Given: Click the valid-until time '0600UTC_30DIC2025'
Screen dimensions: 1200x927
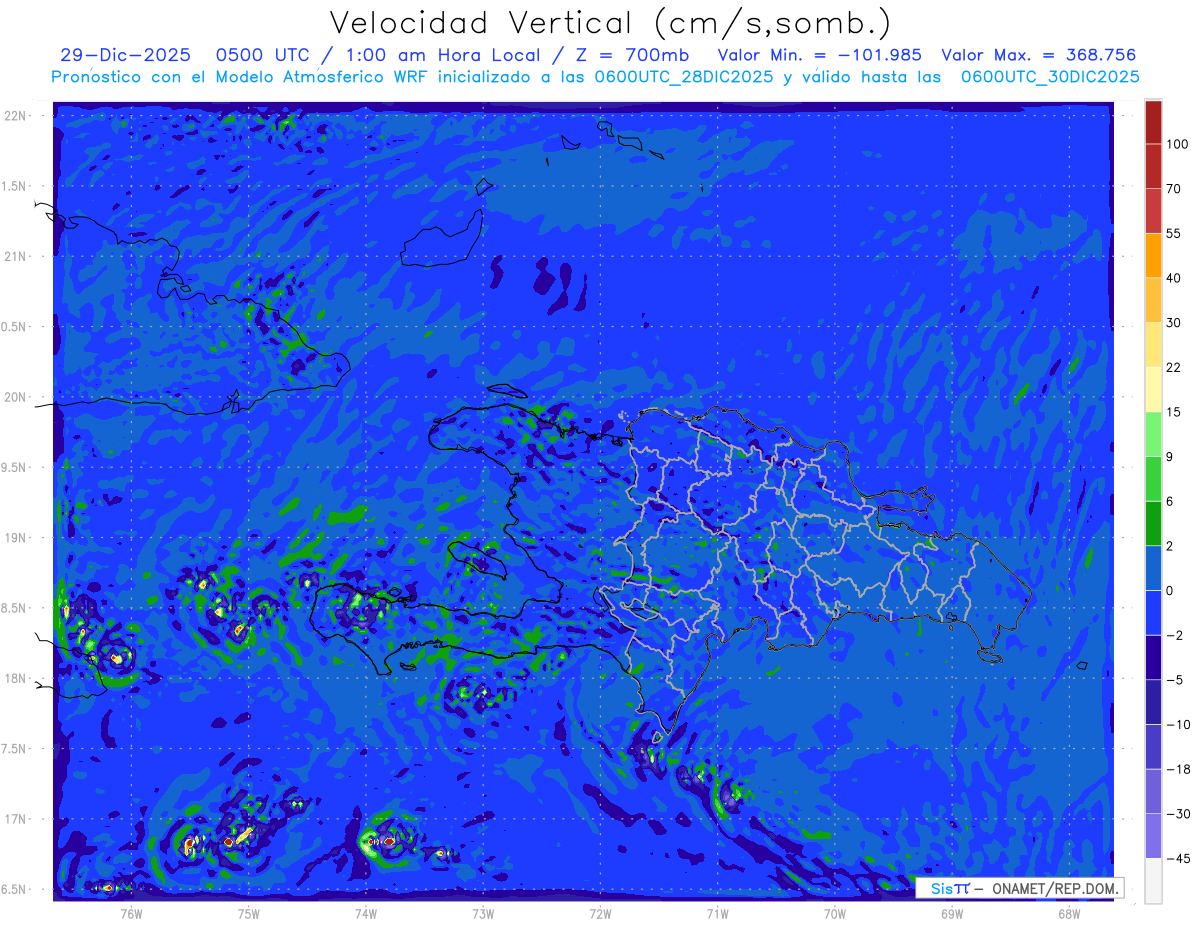Looking at the screenshot, I should [x=1050, y=77].
